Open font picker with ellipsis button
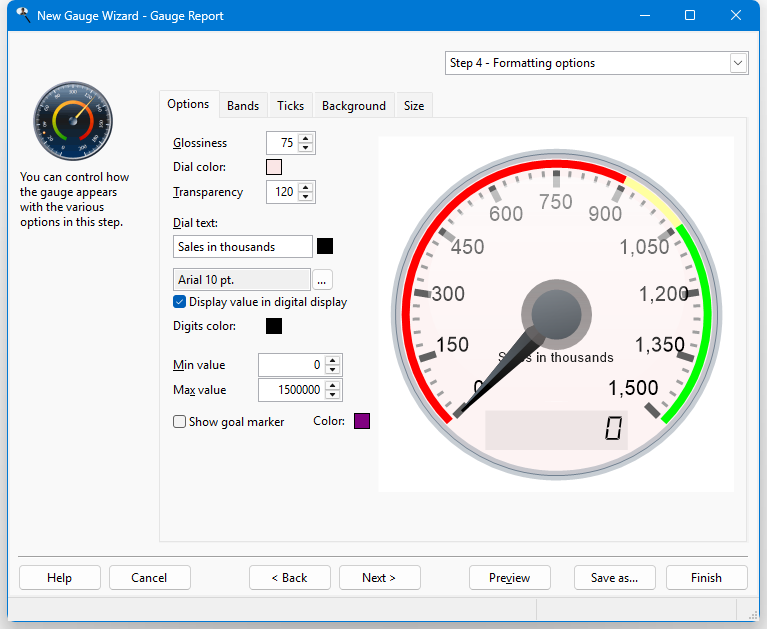The width and height of the screenshot is (767, 629). tap(322, 280)
